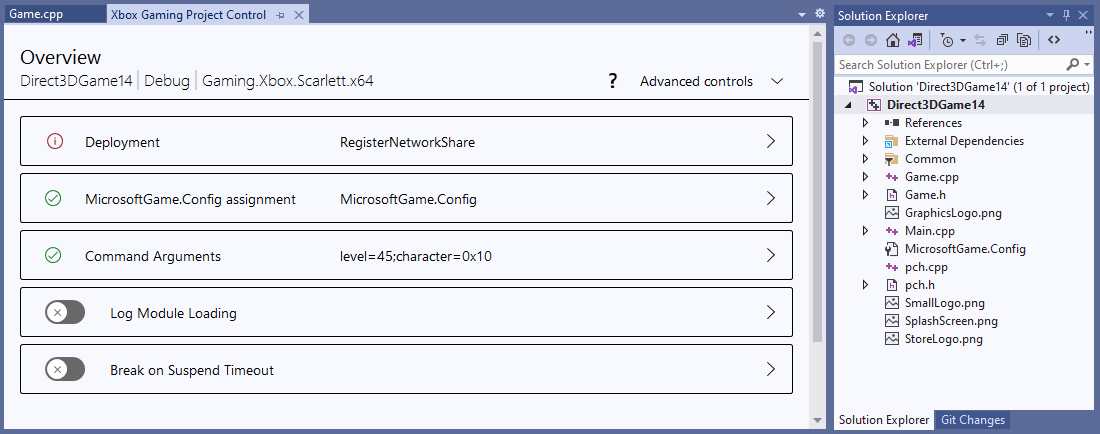Open the Pending Changes Filter dropdown arrow
Screen dimensions: 1100x434
pyautogui.click(x=963, y=41)
